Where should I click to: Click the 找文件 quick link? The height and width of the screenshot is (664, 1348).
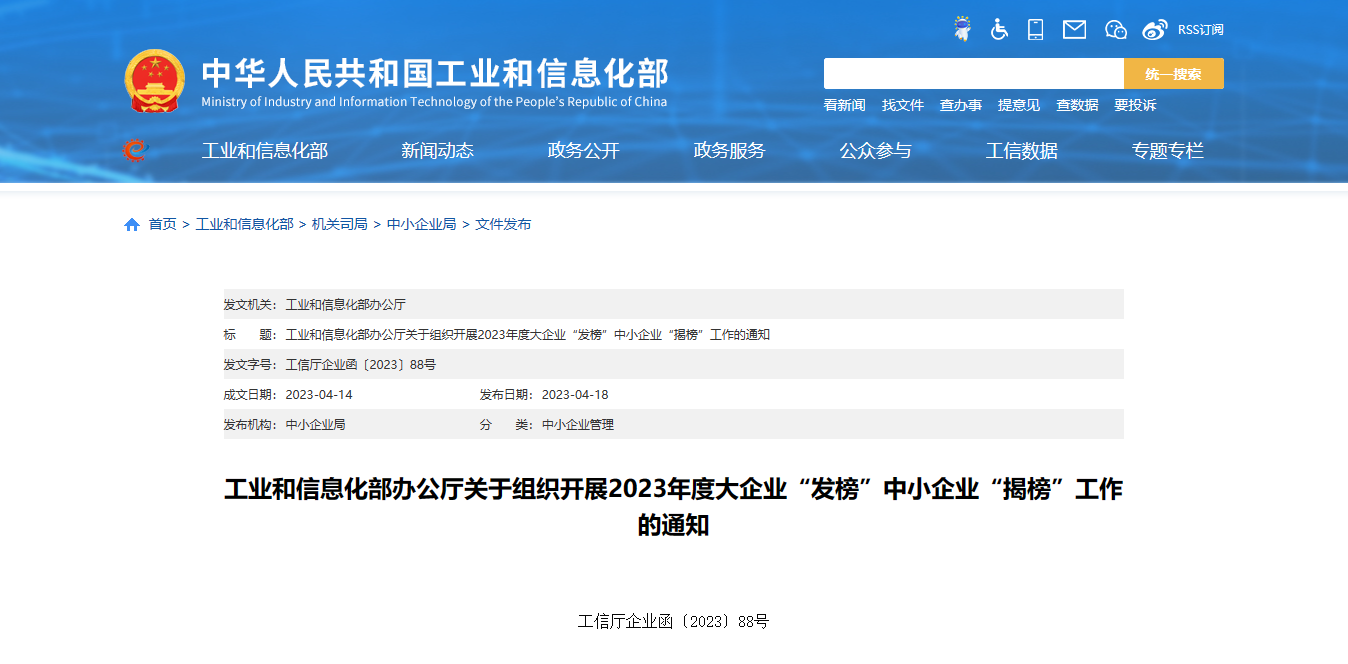902,105
